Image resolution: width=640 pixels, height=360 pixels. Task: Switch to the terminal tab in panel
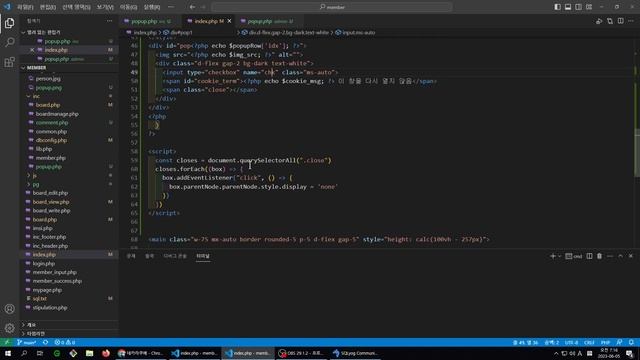(x=203, y=256)
